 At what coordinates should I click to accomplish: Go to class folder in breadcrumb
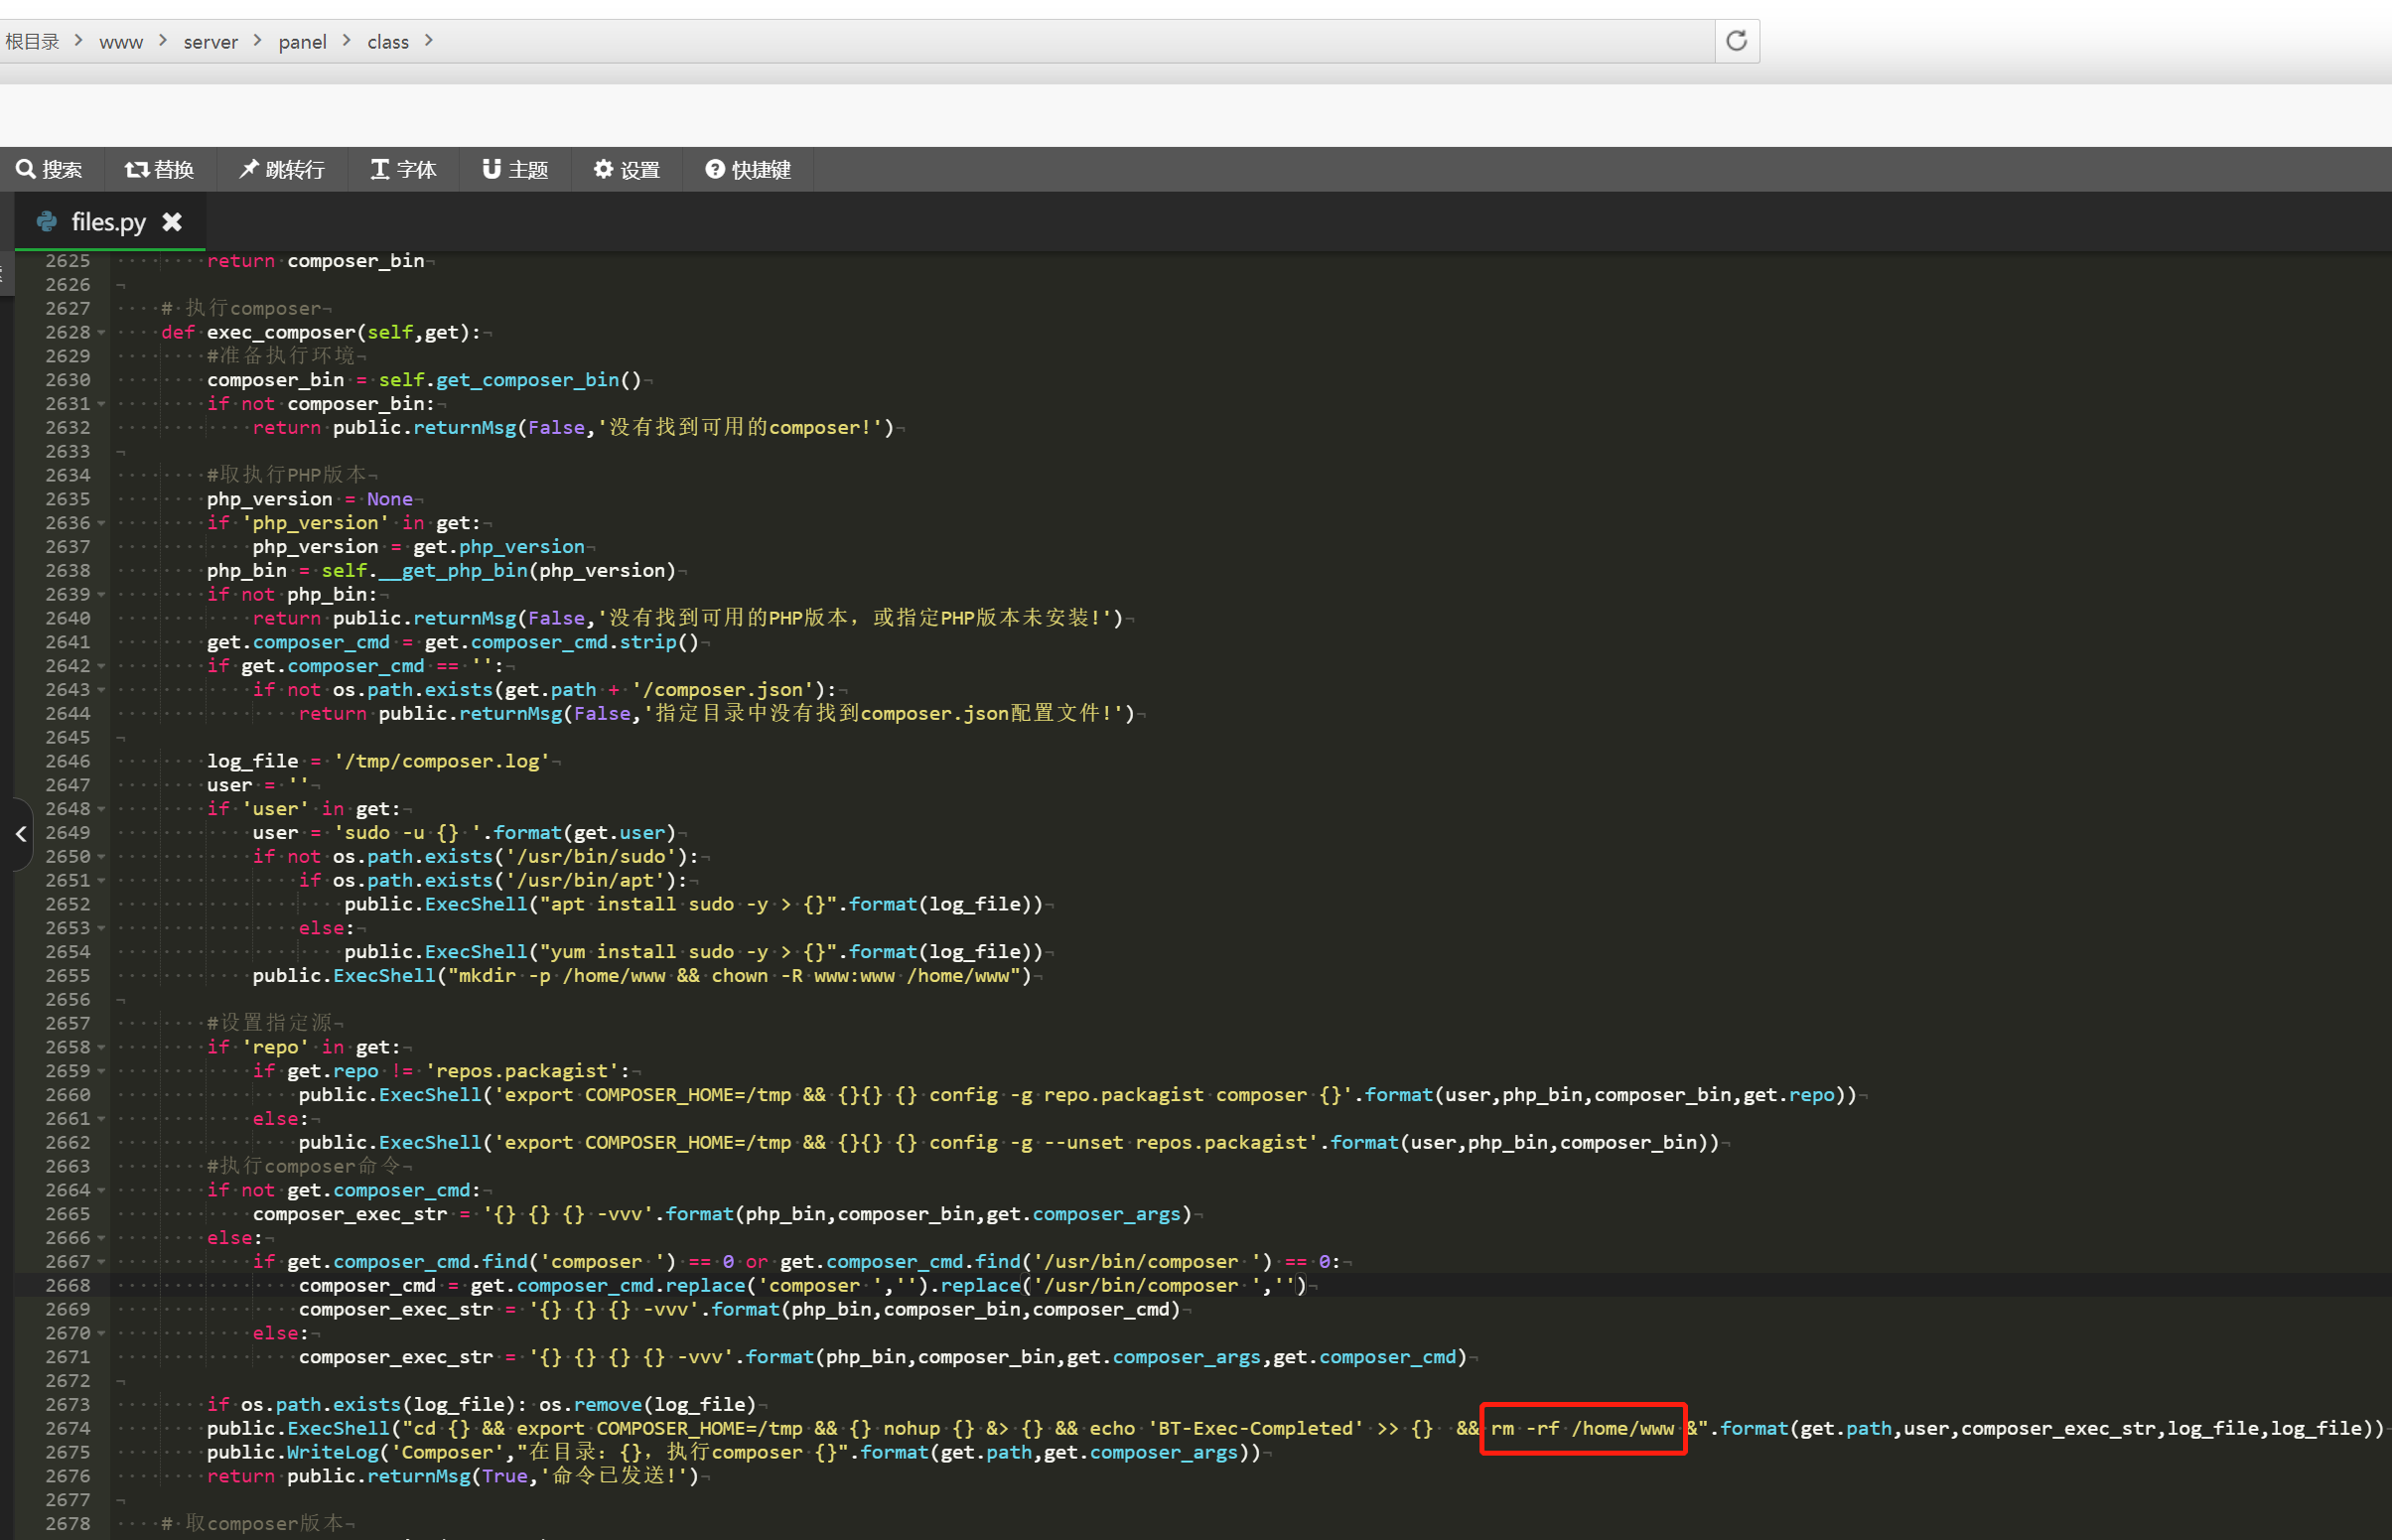388,42
